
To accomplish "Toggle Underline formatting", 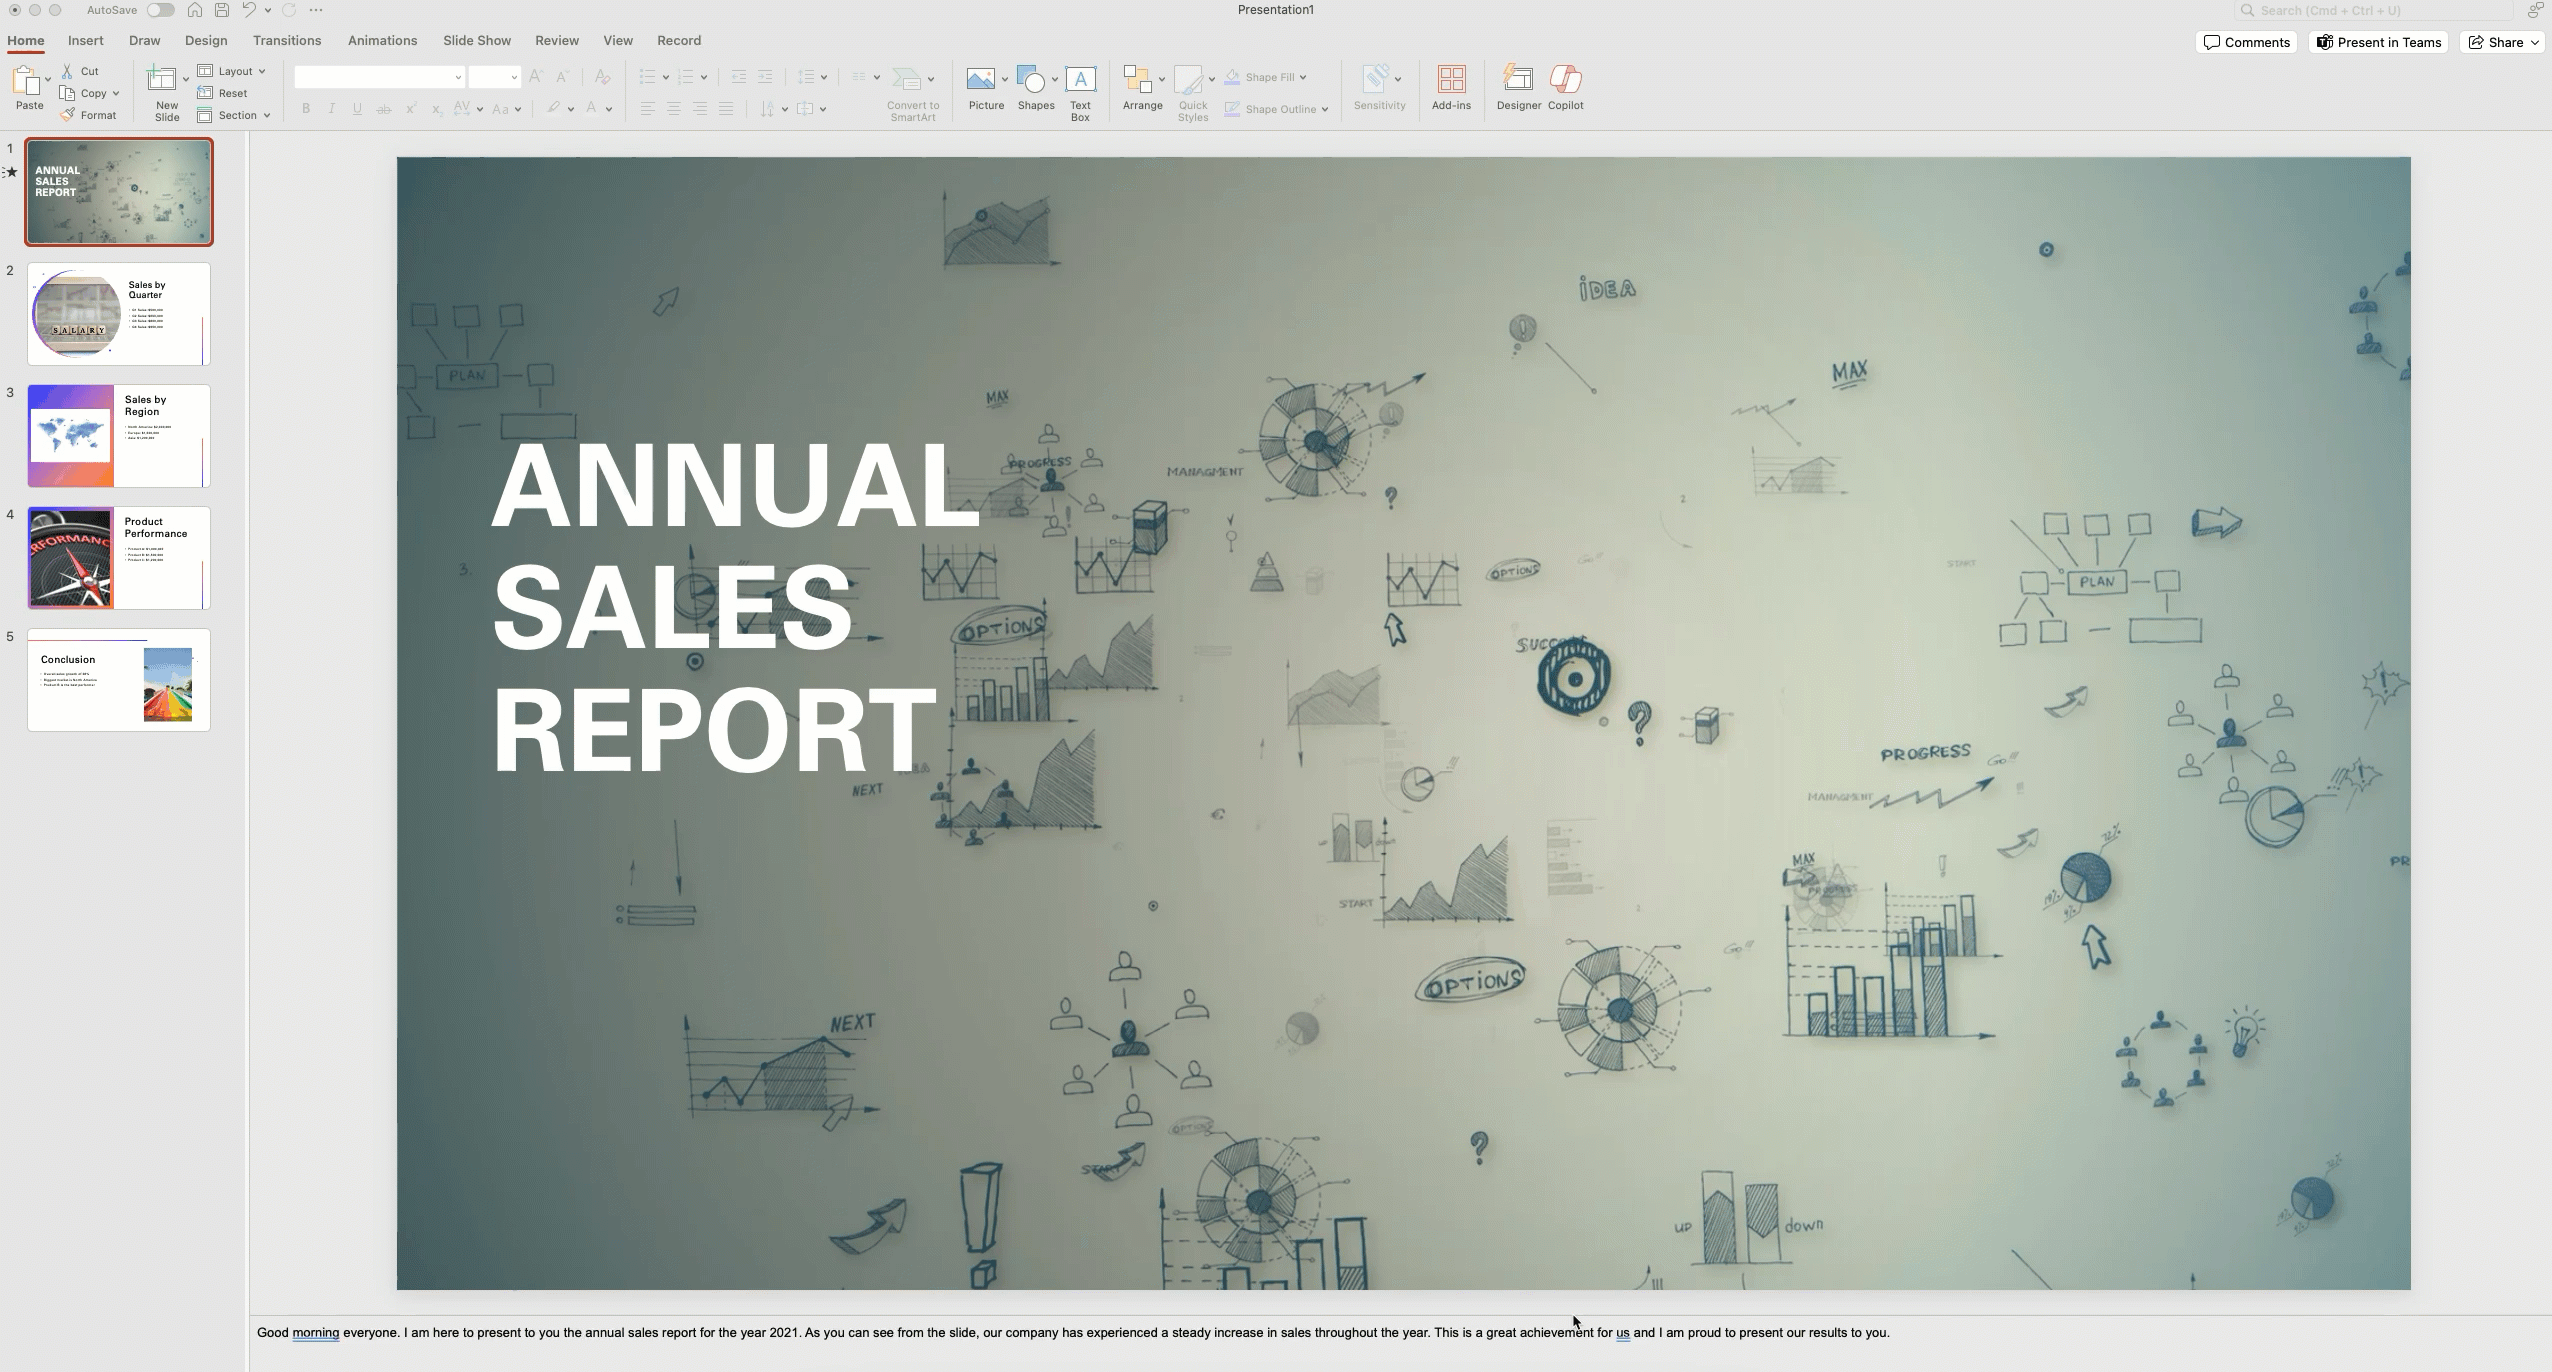I will [x=357, y=109].
